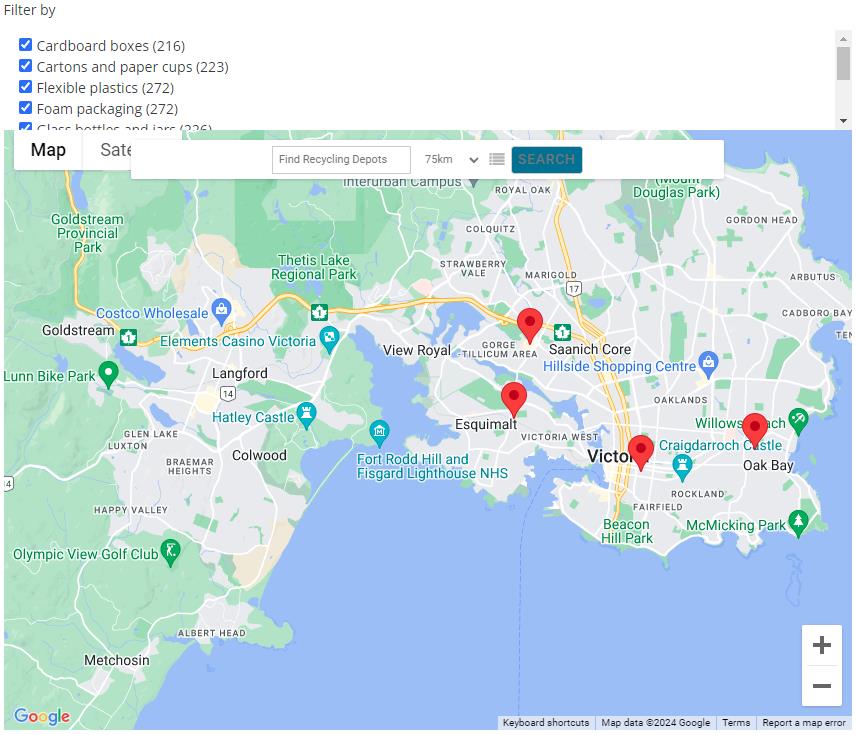Click Trans-Canada shield near Thetis Lake
Screen dimensions: 856x735
(x=319, y=313)
